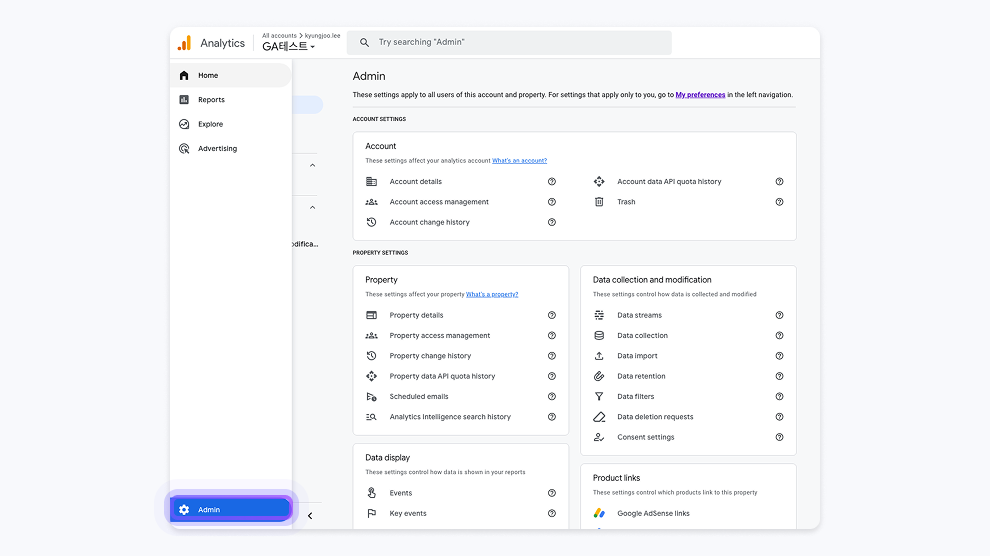Select the Explore navigation item
Screen dimensions: 990x556
[210, 124]
